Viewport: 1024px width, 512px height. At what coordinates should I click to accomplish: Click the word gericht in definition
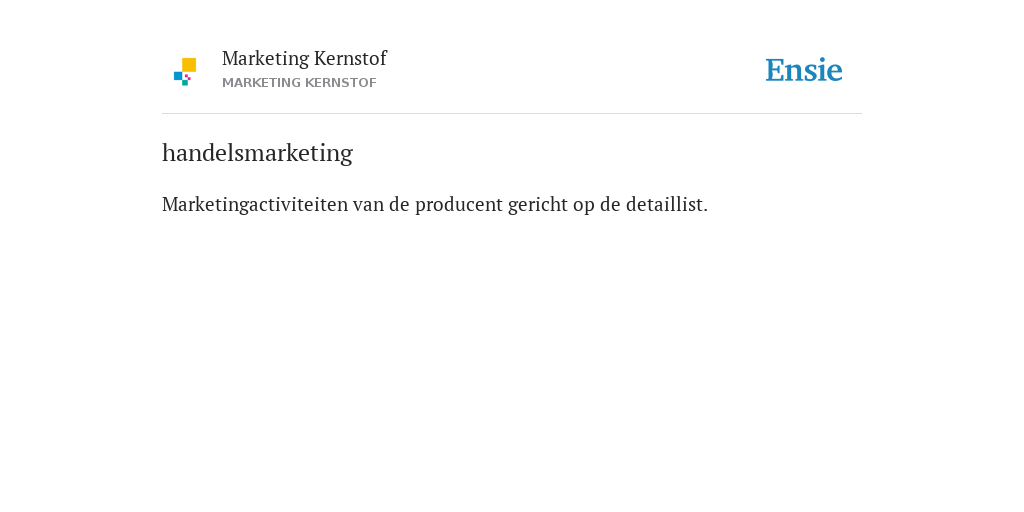coord(538,205)
